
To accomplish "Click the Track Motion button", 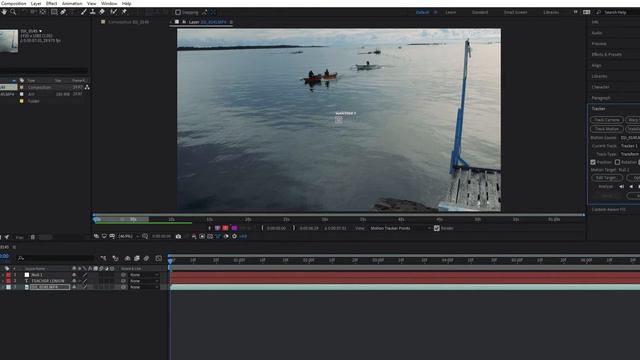I will [607, 129].
